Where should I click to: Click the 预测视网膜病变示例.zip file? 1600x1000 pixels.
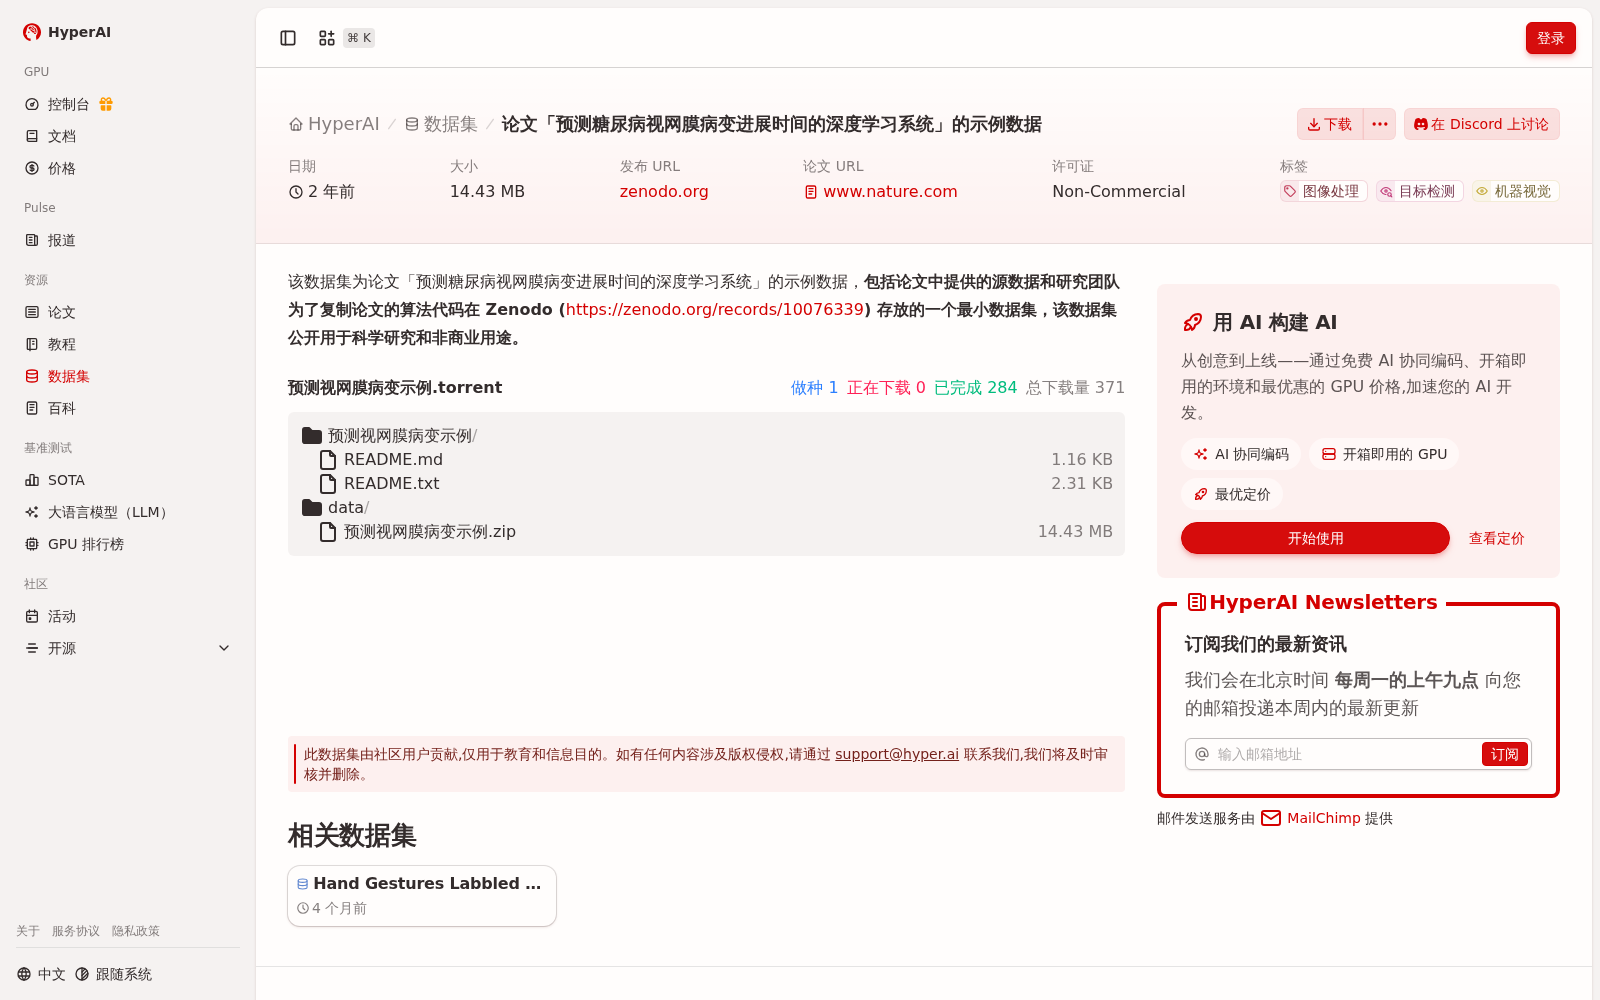pos(706,532)
